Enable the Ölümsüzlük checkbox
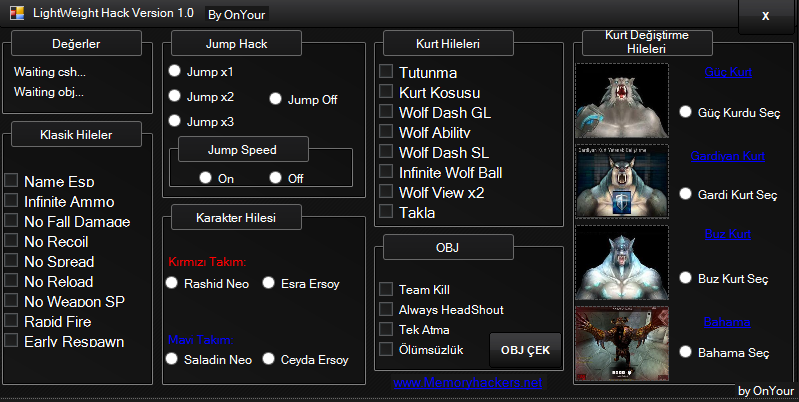The height and width of the screenshot is (402, 799). 386,349
